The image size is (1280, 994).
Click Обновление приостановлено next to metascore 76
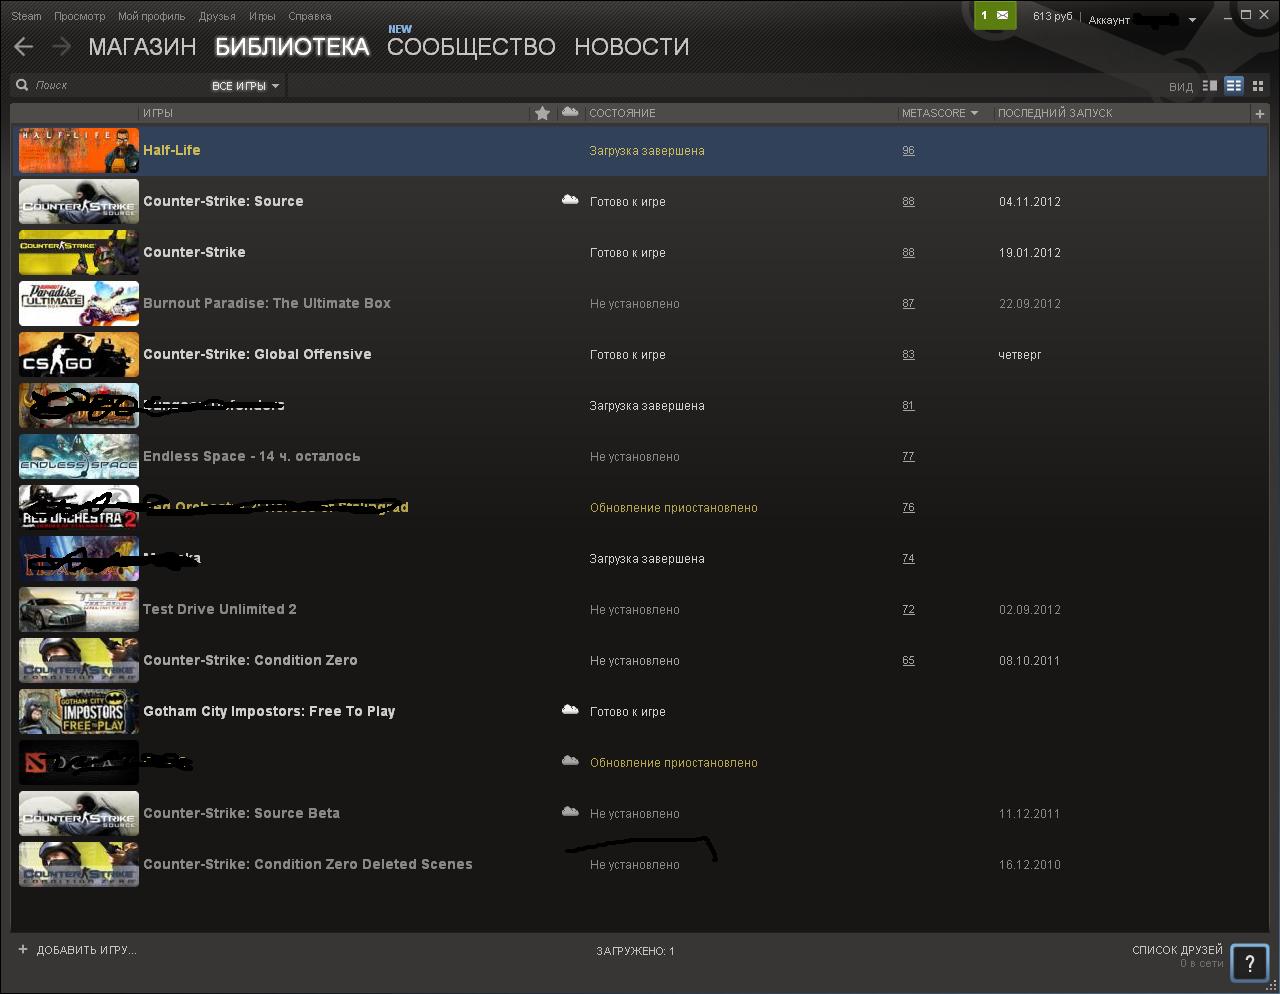click(x=674, y=507)
